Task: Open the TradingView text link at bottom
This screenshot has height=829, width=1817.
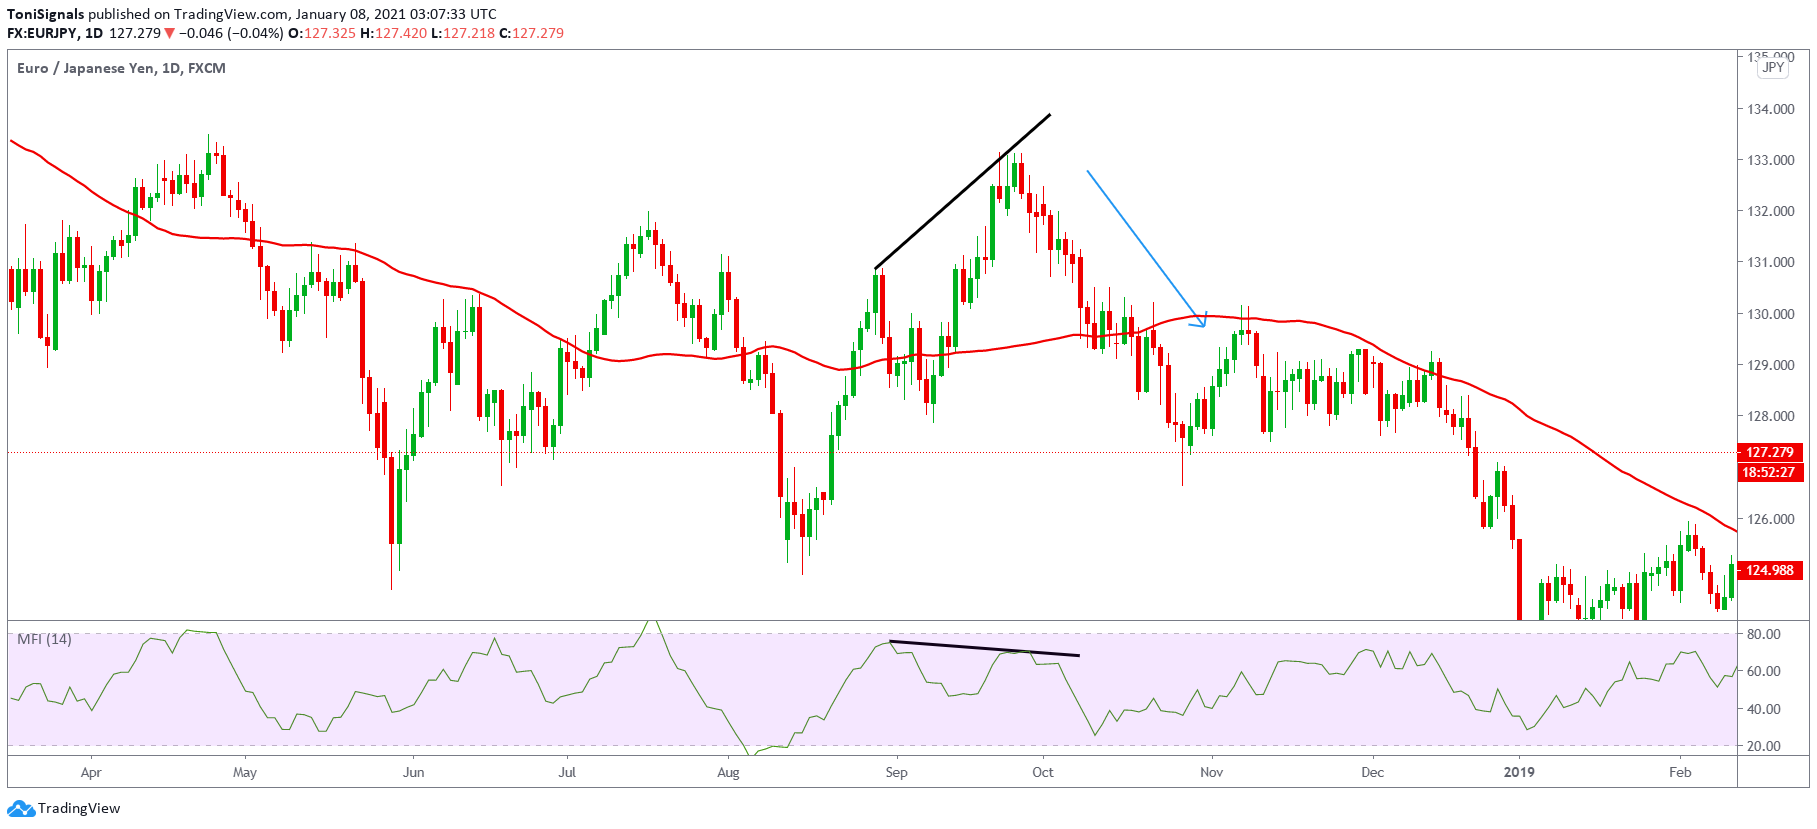Action: (79, 808)
